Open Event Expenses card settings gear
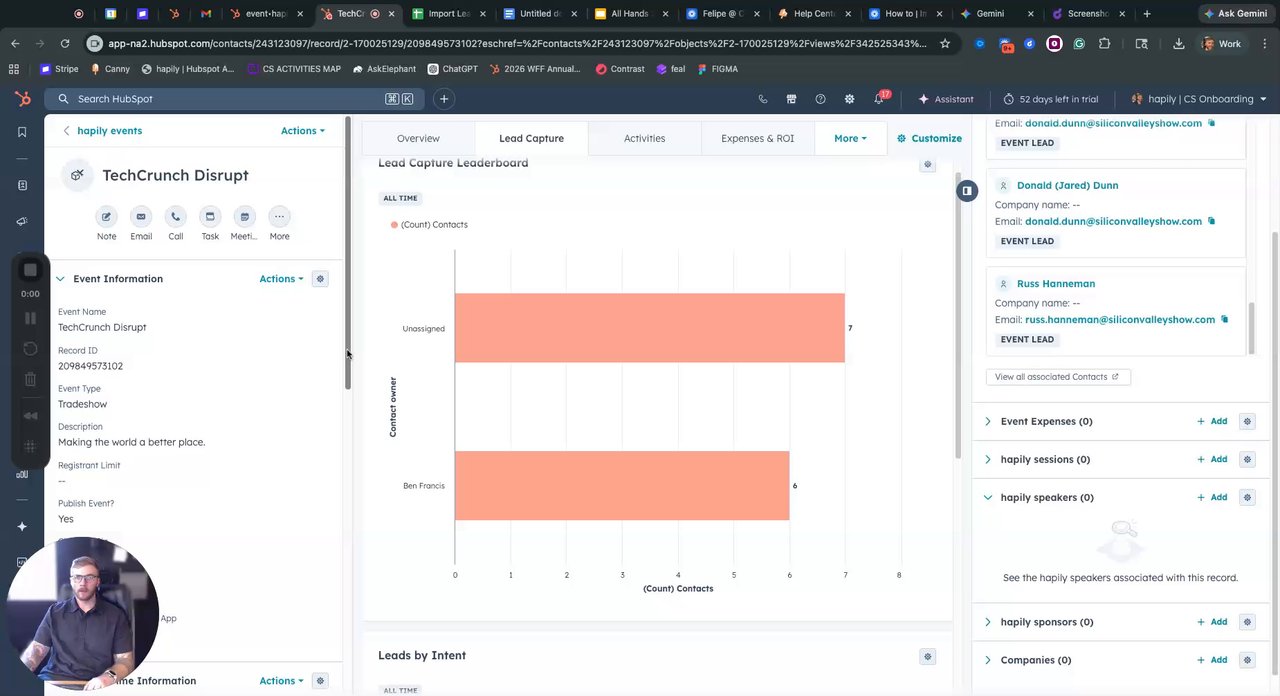This screenshot has width=1280, height=696. 1247,421
